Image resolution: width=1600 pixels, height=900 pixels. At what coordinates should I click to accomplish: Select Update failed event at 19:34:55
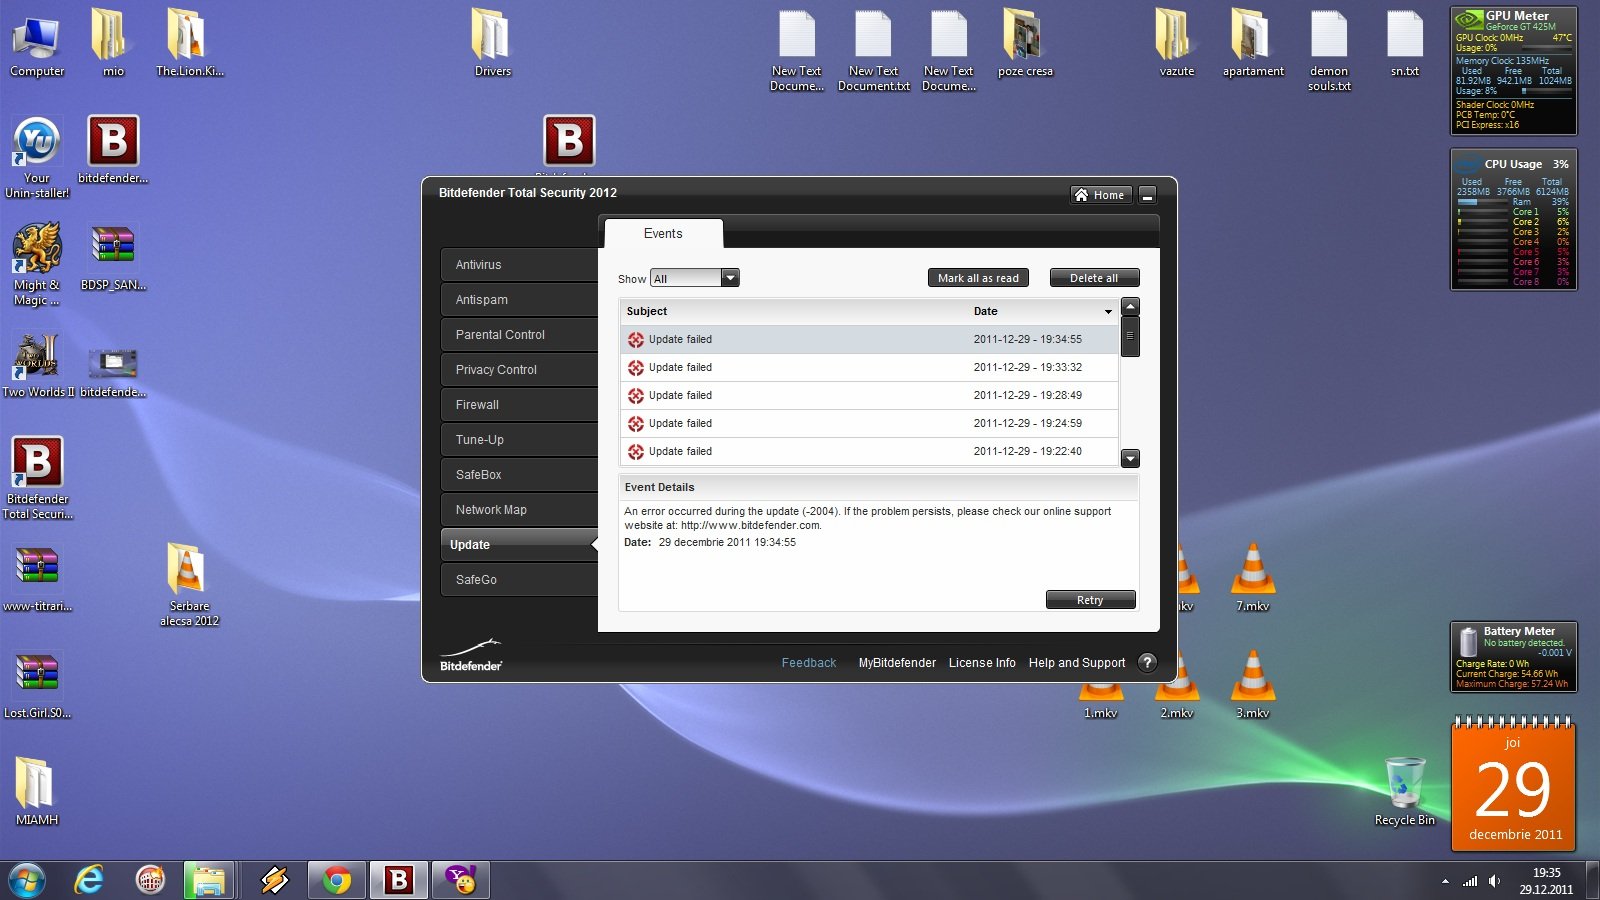click(869, 339)
